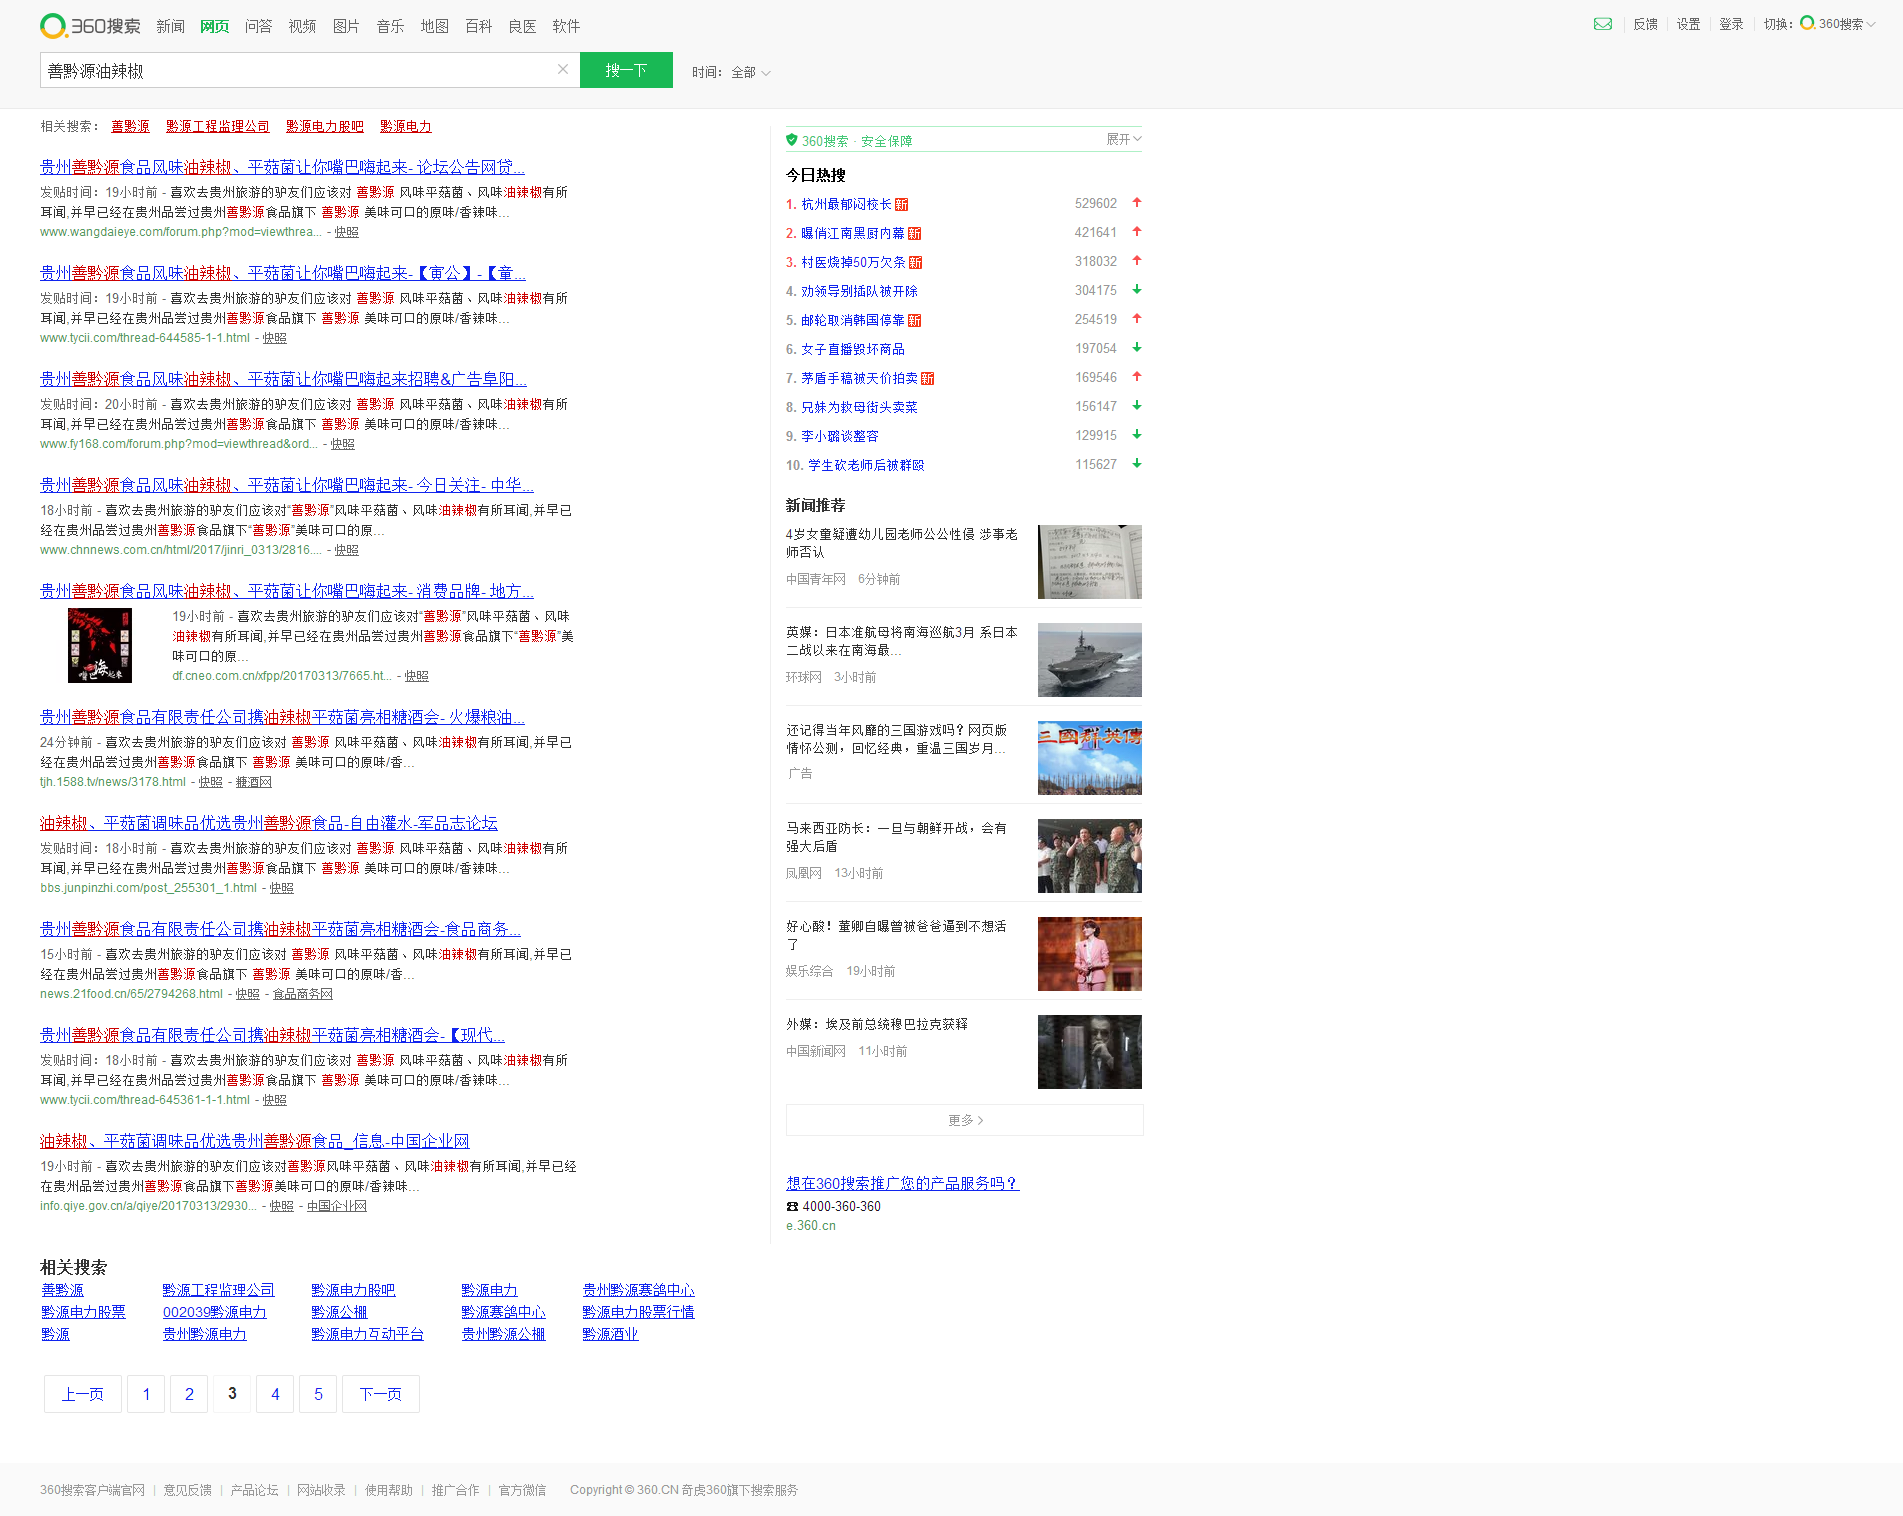Switch to the 地图 tab
The image size is (1903, 1516).
click(x=434, y=26)
